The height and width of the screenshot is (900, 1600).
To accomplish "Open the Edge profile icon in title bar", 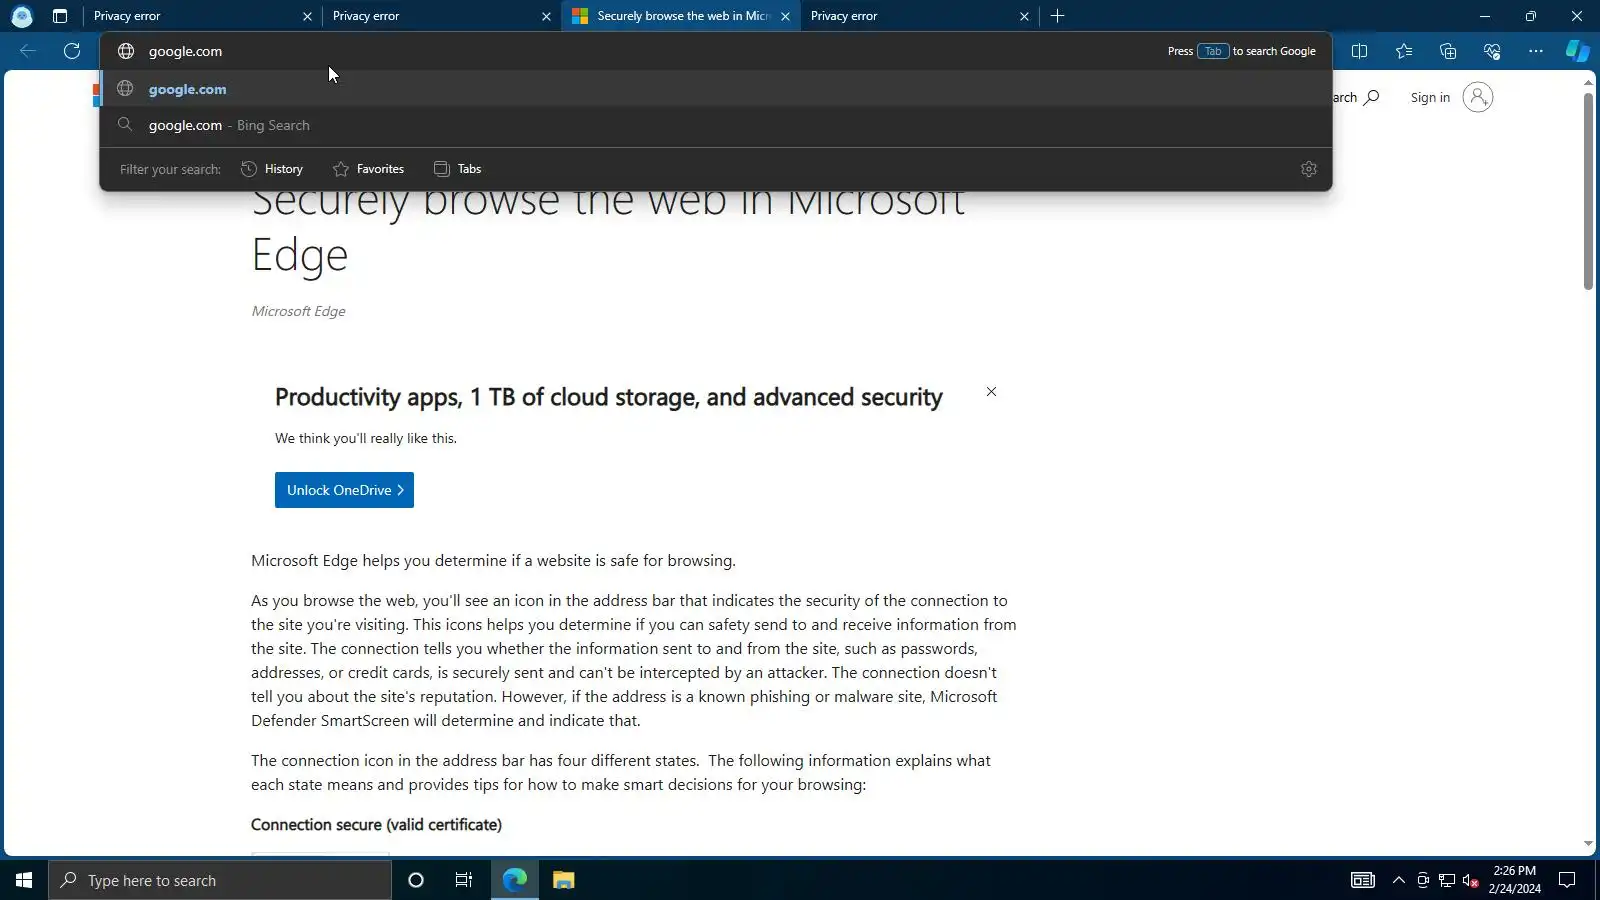I will coord(22,16).
